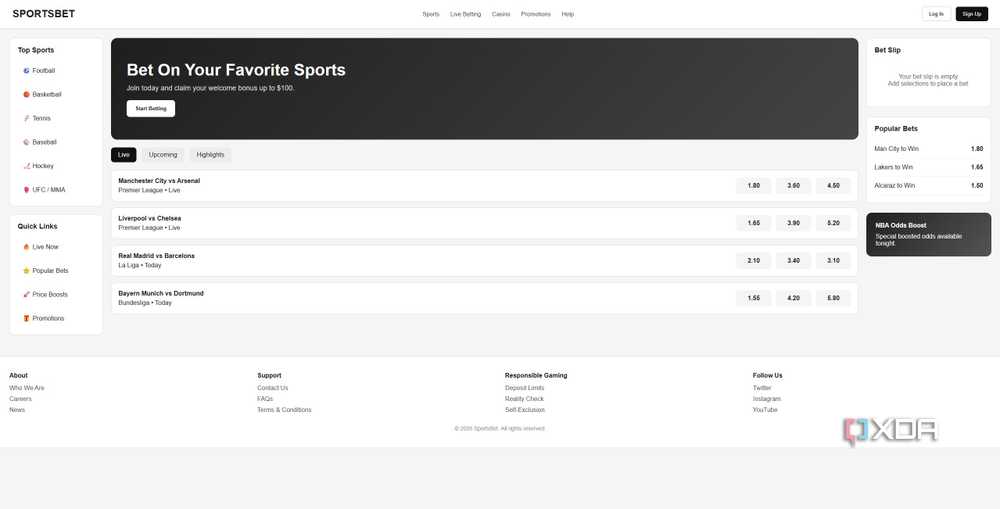This screenshot has height=509, width=1000.
Task: Click the Baseball icon in the sidebar
Action: [26, 142]
